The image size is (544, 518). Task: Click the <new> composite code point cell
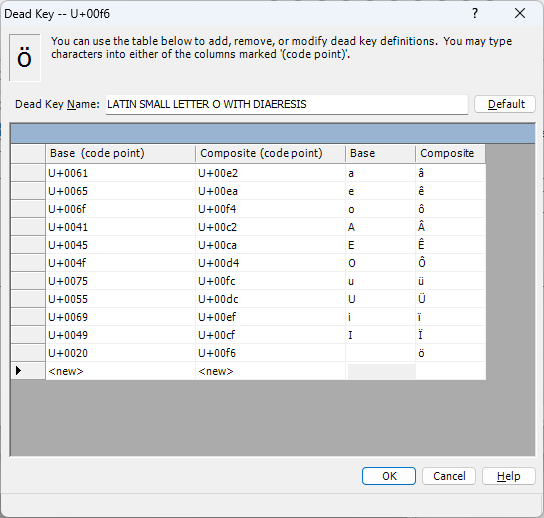(270, 371)
